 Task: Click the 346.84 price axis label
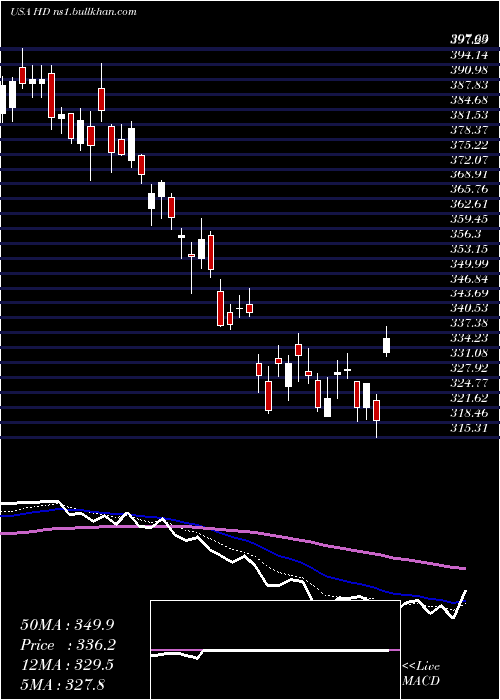tap(469, 279)
